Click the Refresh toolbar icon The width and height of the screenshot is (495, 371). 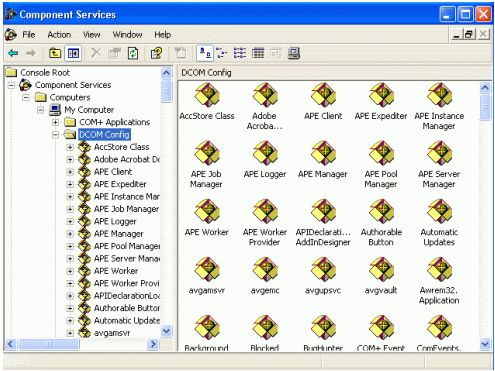[x=133, y=53]
